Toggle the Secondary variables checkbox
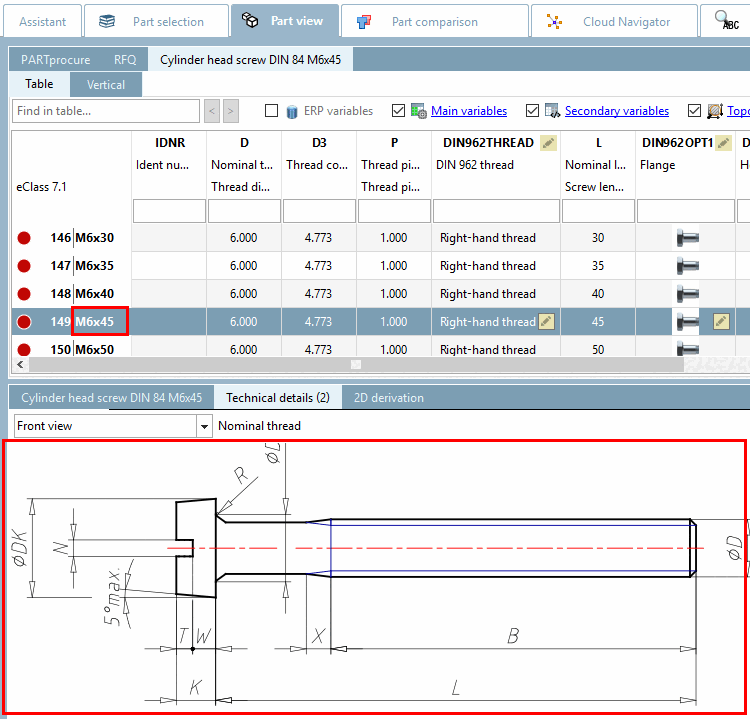Image resolution: width=750 pixels, height=719 pixels. pyautogui.click(x=533, y=111)
